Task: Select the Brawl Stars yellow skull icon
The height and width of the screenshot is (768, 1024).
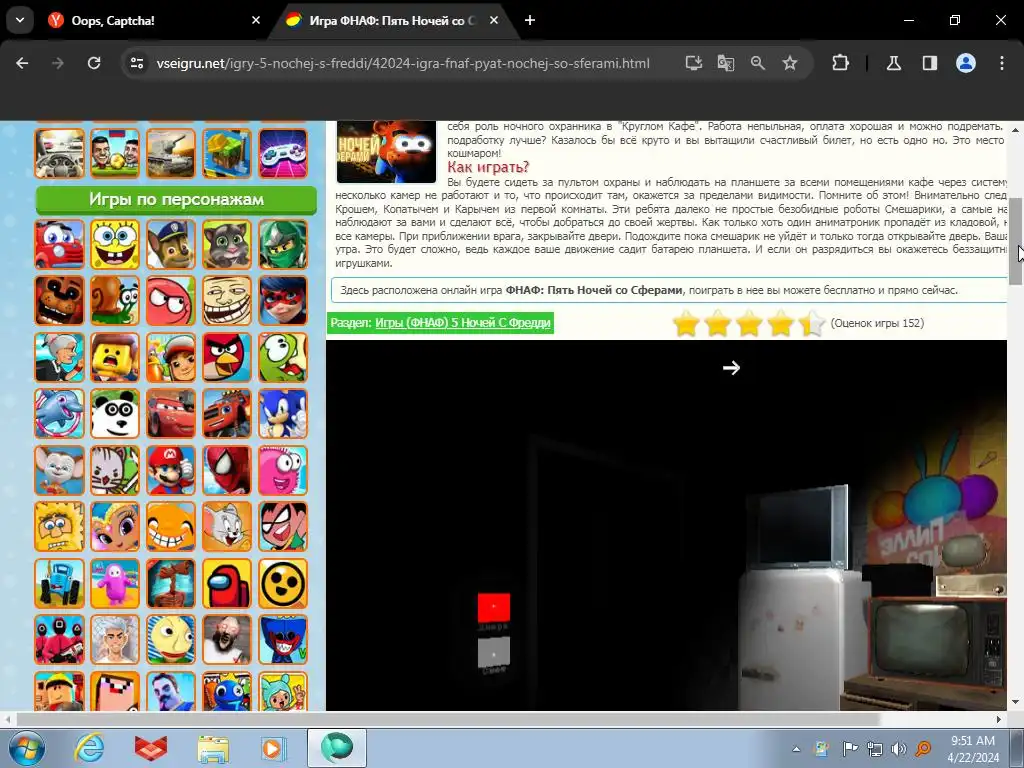Action: (283, 583)
